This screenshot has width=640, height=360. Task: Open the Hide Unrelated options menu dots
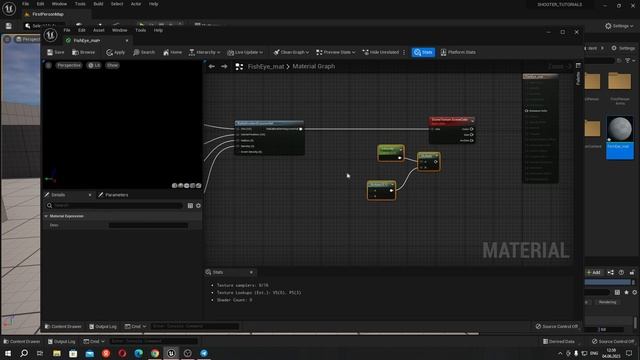click(404, 52)
